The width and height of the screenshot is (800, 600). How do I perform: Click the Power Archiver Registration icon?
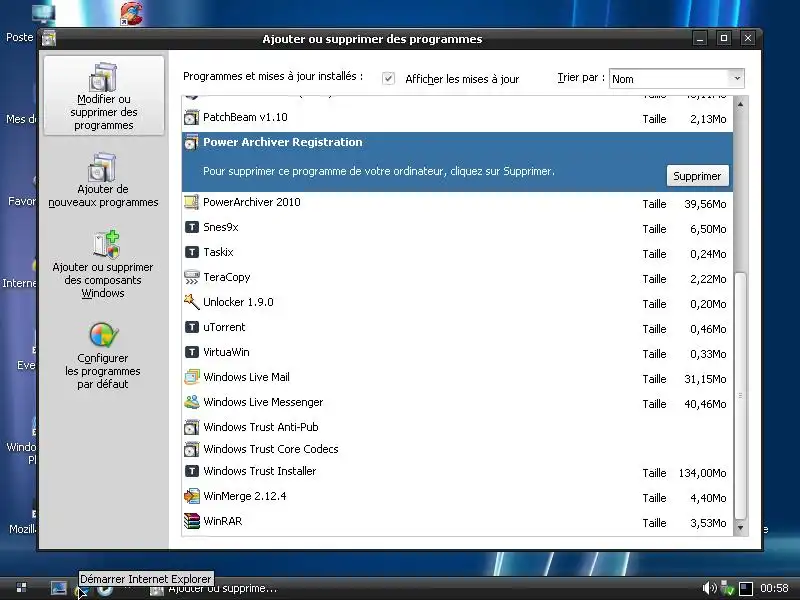click(x=191, y=142)
